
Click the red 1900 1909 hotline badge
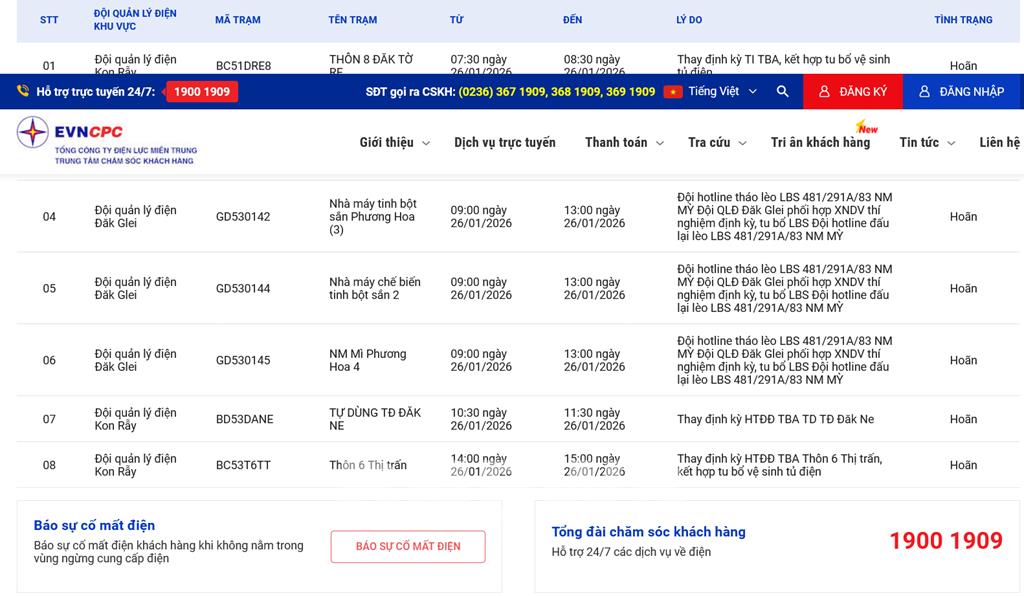tap(202, 92)
